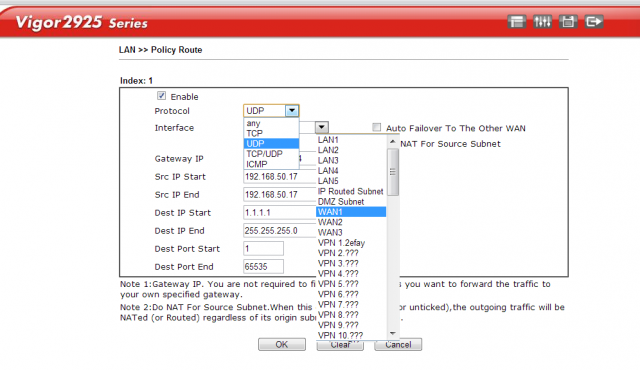This screenshot has width=640, height=370.
Task: Choose TCP in Protocol list
Action: (x=271, y=133)
